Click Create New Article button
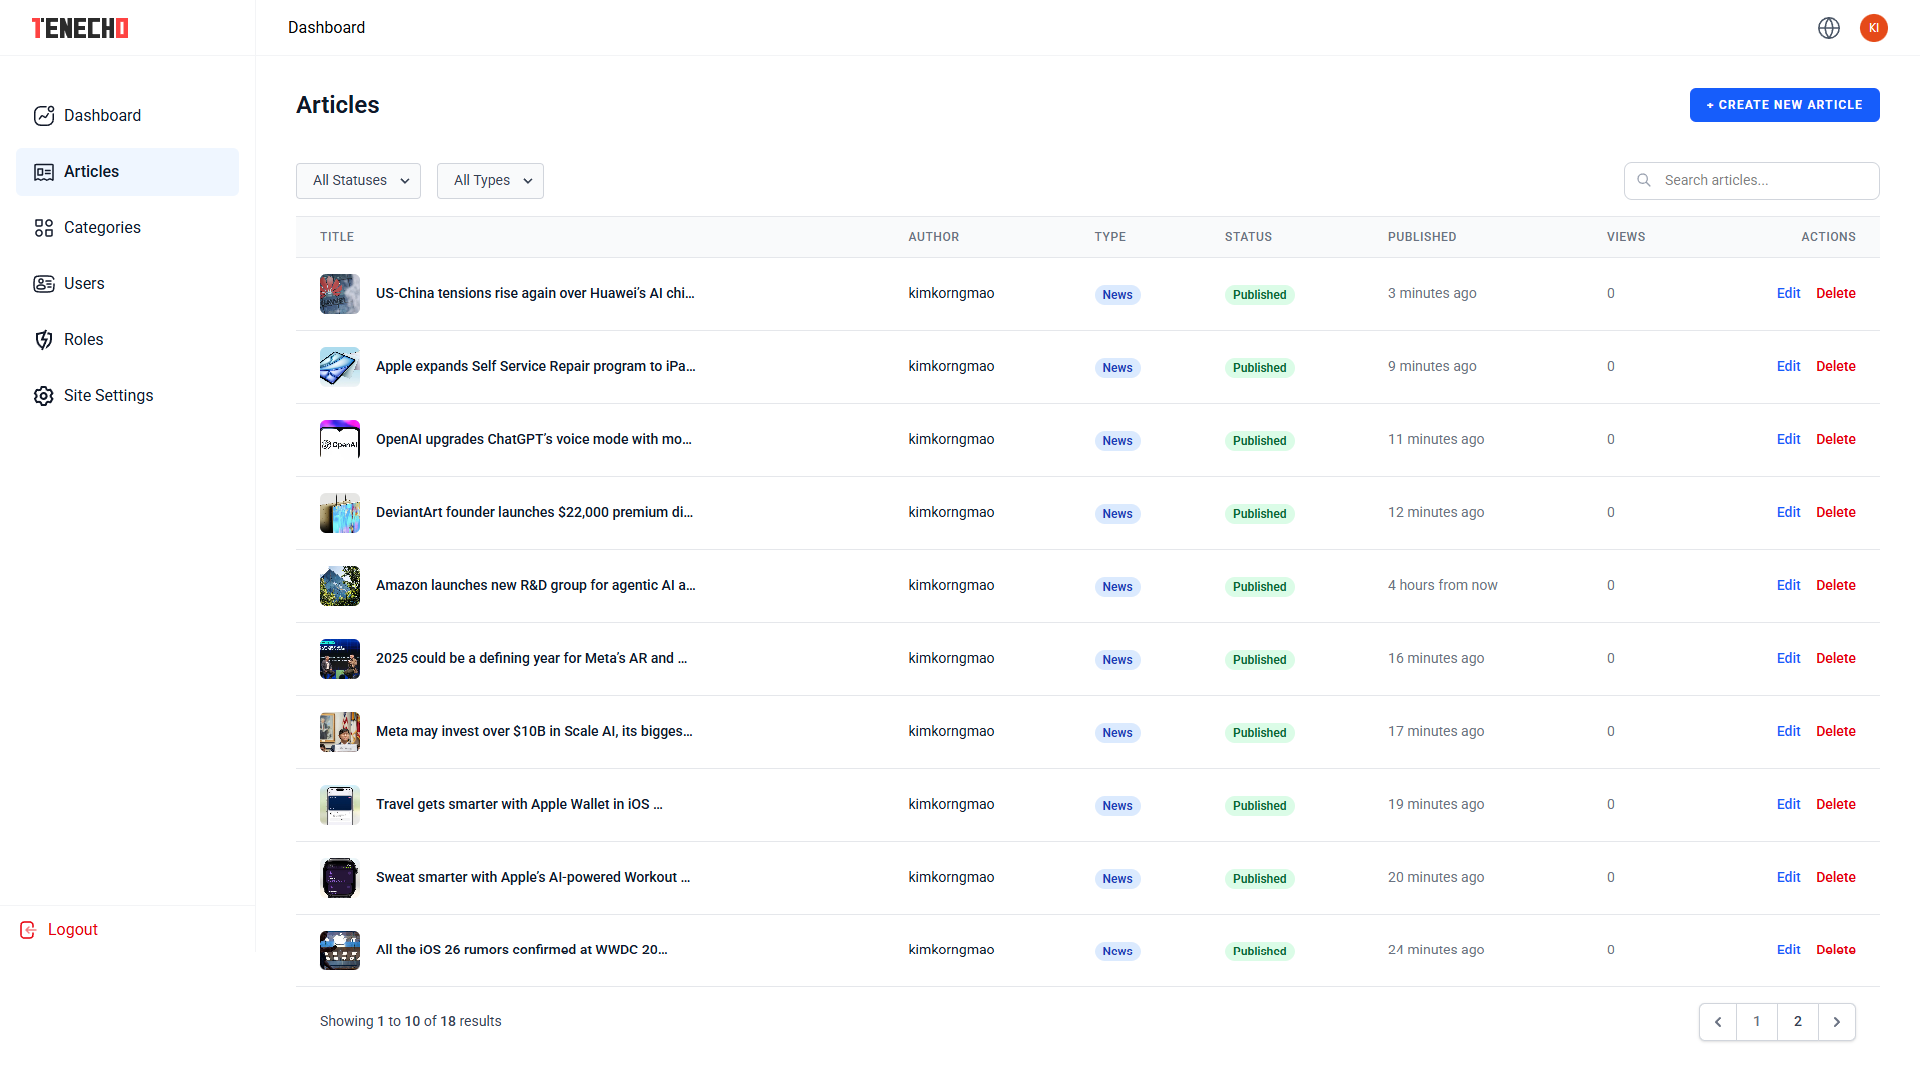 coord(1784,105)
